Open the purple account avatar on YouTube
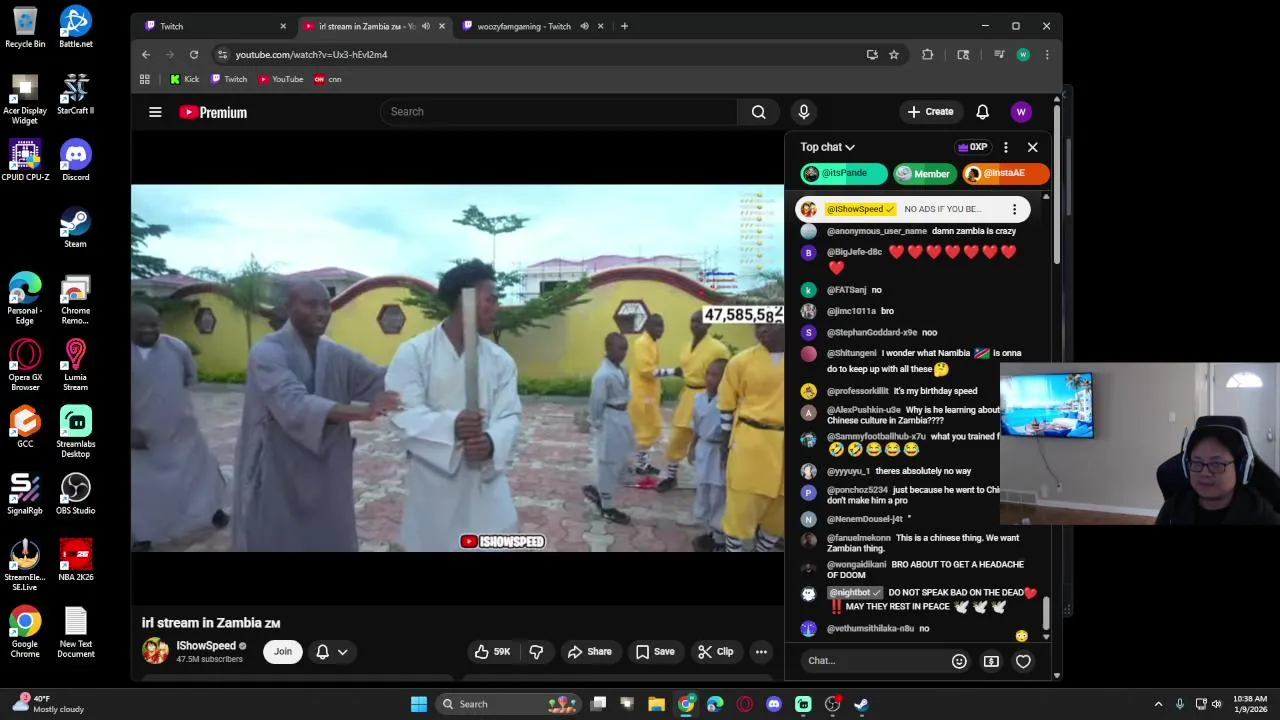The image size is (1280, 720). point(1021,112)
